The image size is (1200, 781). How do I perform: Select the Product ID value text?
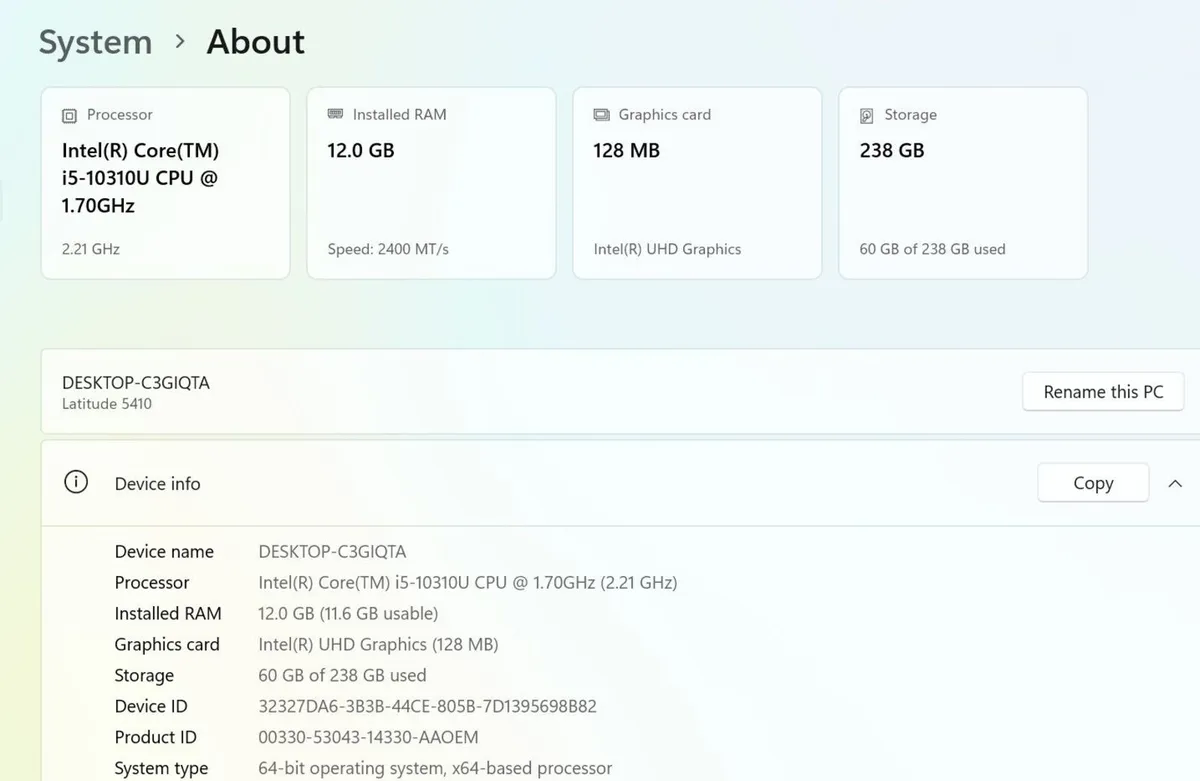point(368,737)
